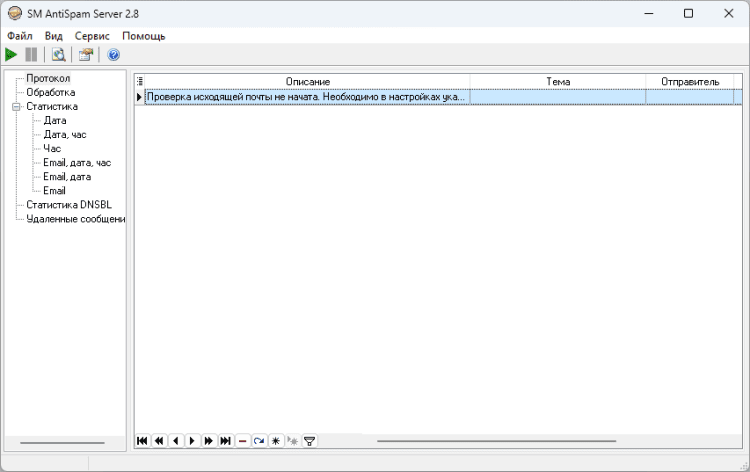Screen dimensions: 750x472
Task: Start the server with green play button
Action: (x=11, y=55)
